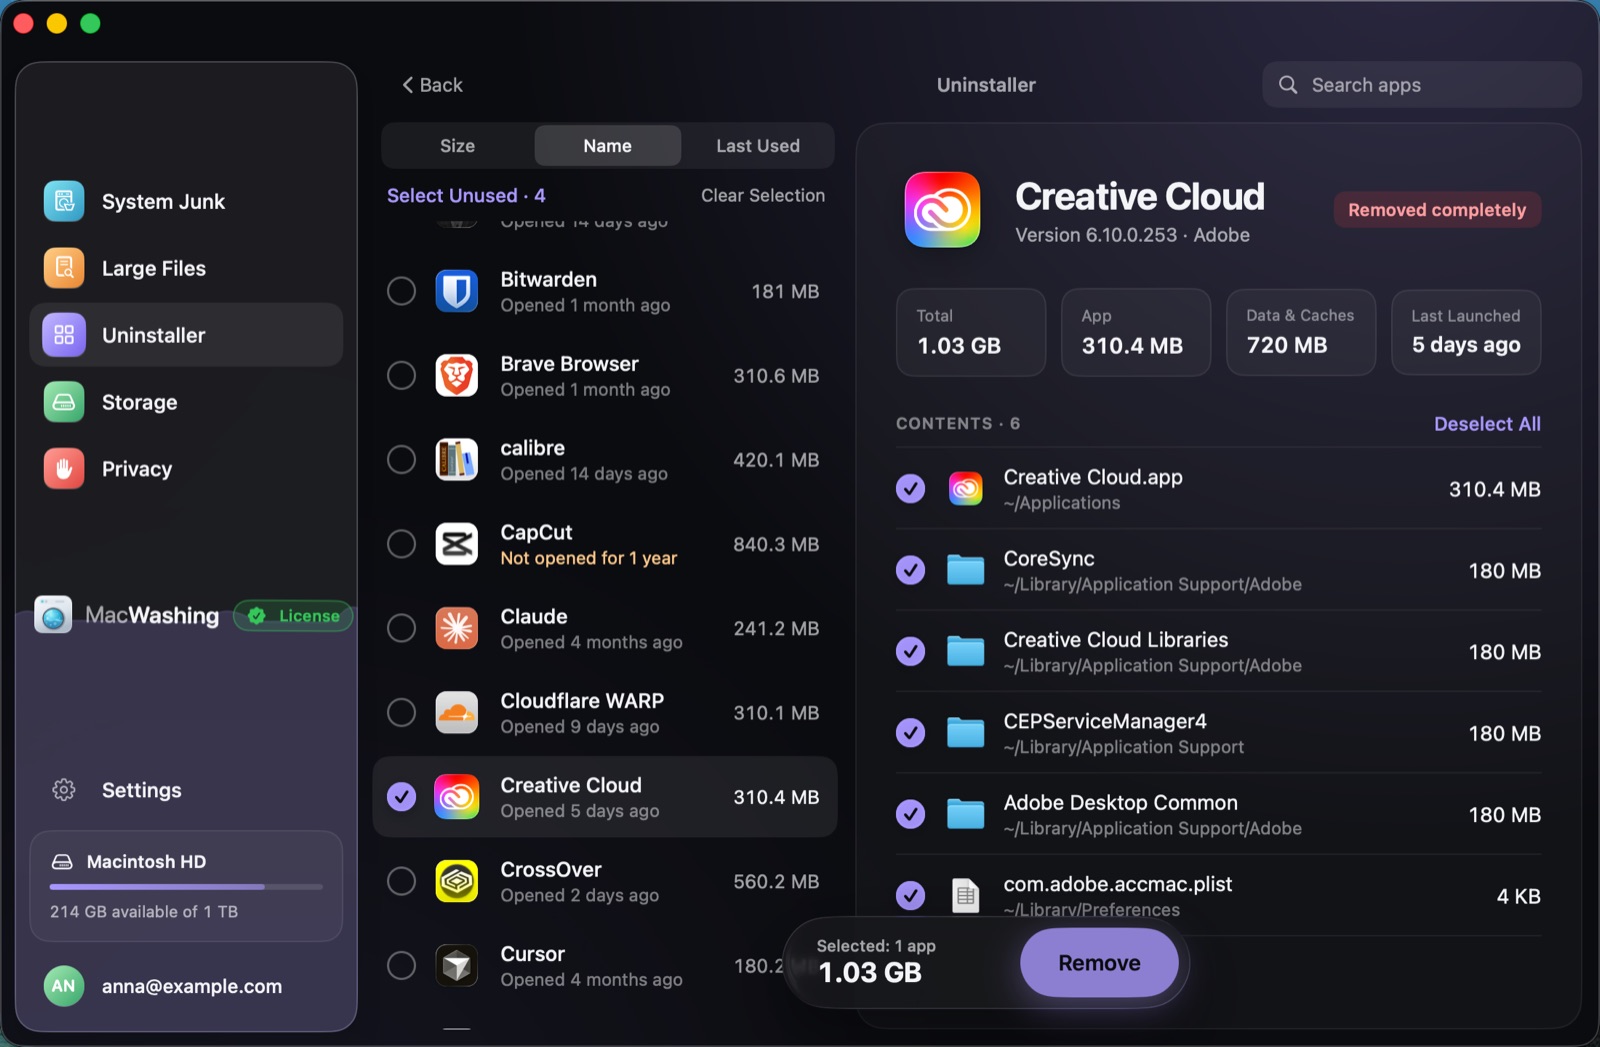Click the anna@example.com avatar
The width and height of the screenshot is (1600, 1047).
(x=64, y=986)
